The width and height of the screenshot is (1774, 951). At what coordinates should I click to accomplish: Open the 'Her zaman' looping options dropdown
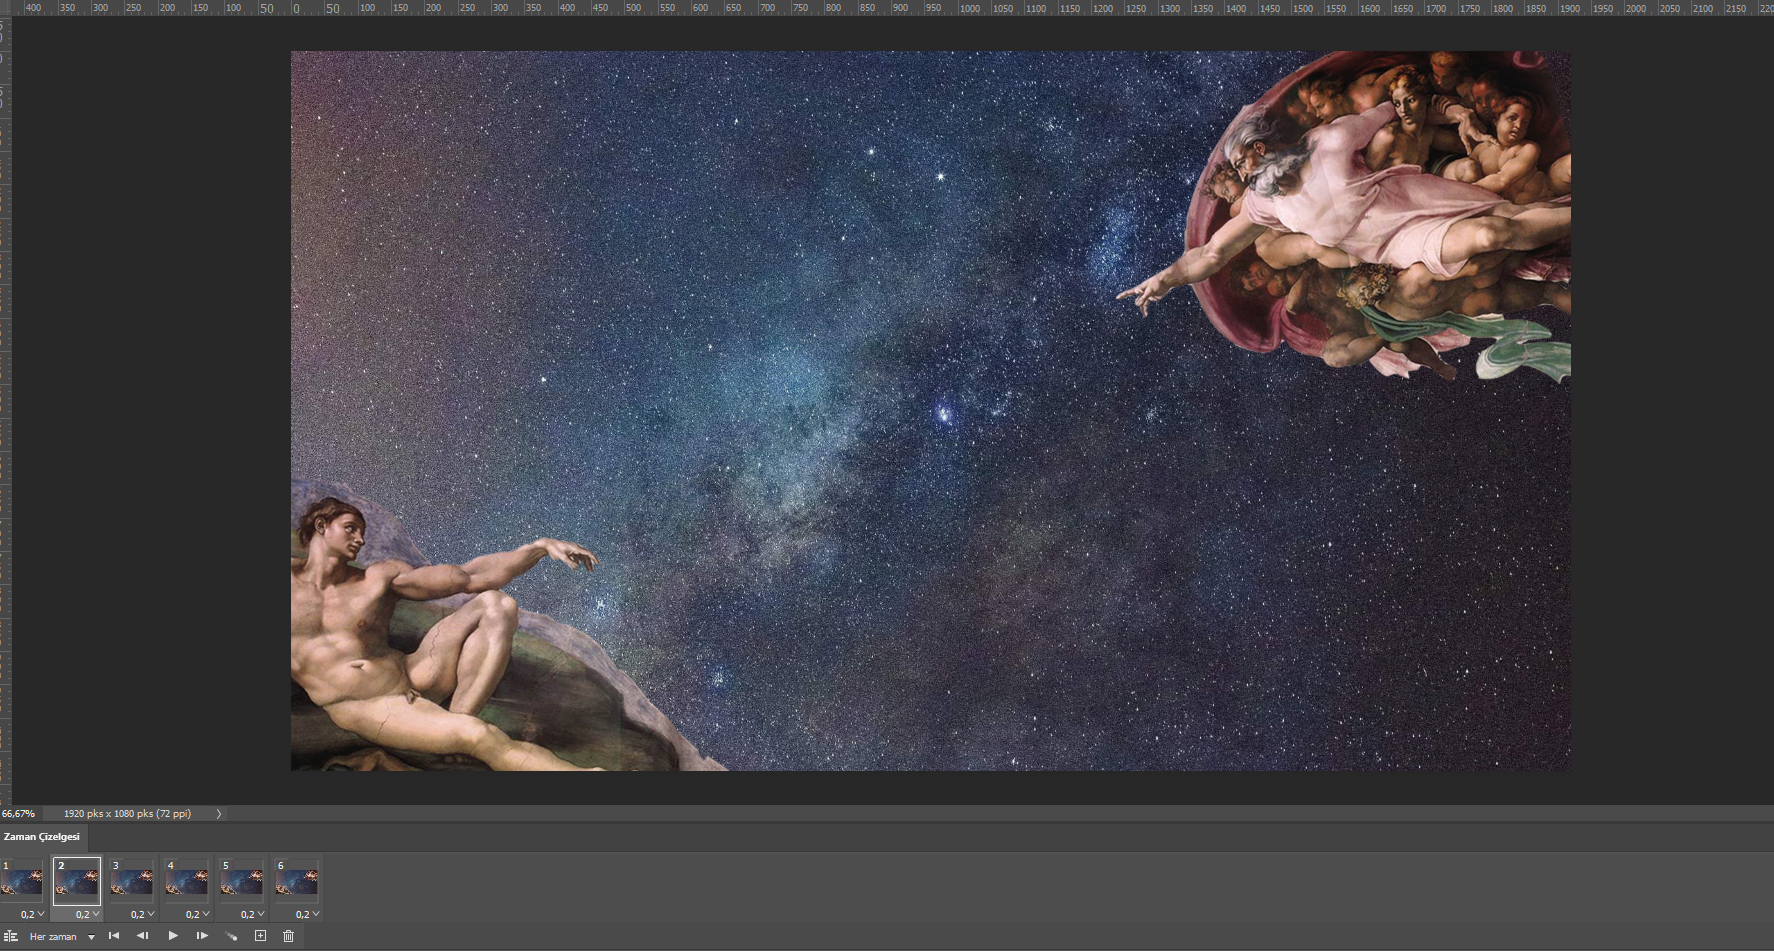[62, 937]
